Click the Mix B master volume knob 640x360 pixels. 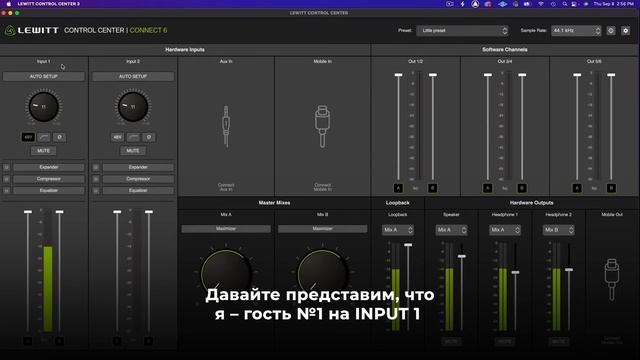pyautogui.click(x=323, y=274)
